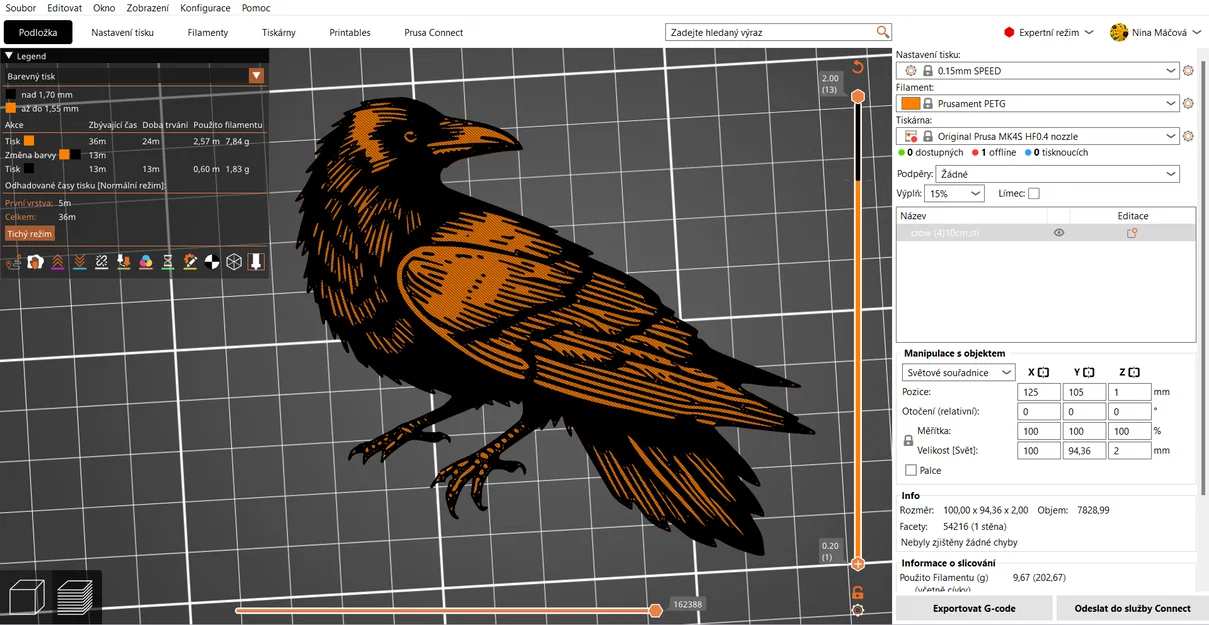Click the upper layer slider thumb at 2.00
The width and height of the screenshot is (1209, 625).
pyautogui.click(x=857, y=96)
